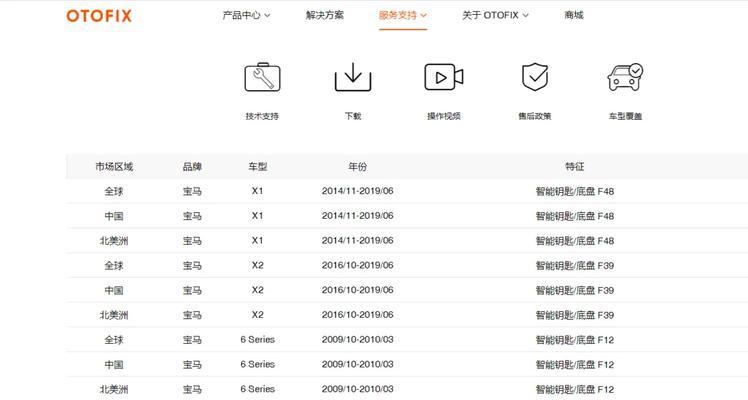
Task: Expand the 服务支持 dropdown chevron
Action: click(423, 16)
